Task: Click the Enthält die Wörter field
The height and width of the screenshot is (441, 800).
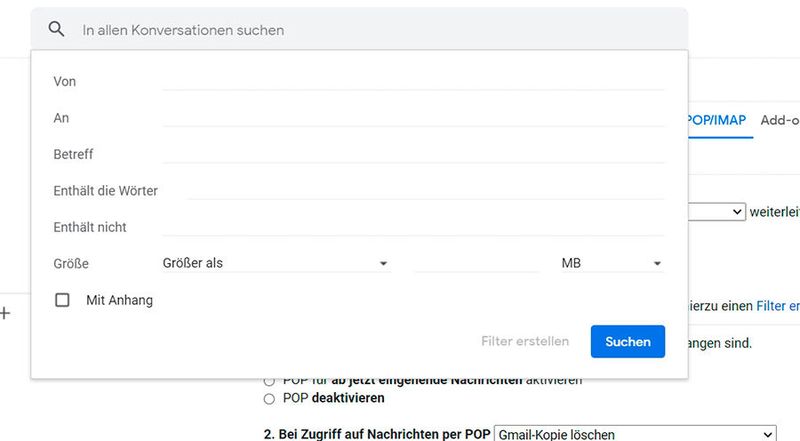Action: 425,190
